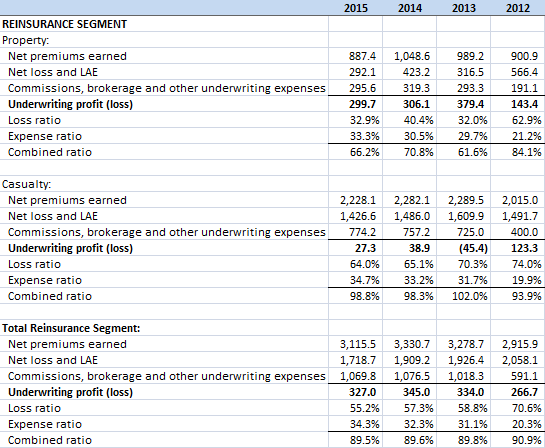This screenshot has width=545, height=448.
Task: Select the 2013 column header cell
Action: click(463, 8)
